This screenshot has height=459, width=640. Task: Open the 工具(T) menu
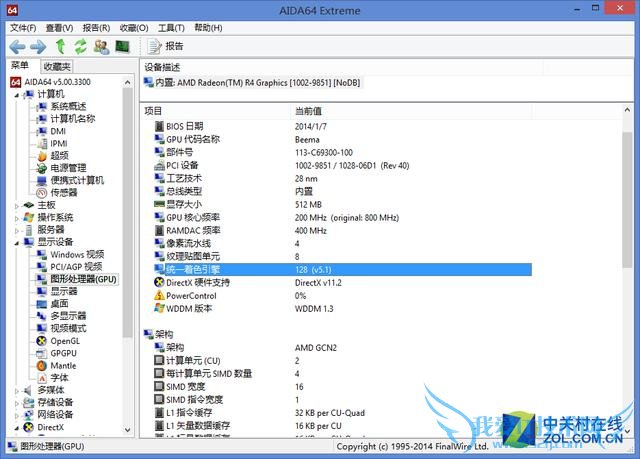point(171,28)
